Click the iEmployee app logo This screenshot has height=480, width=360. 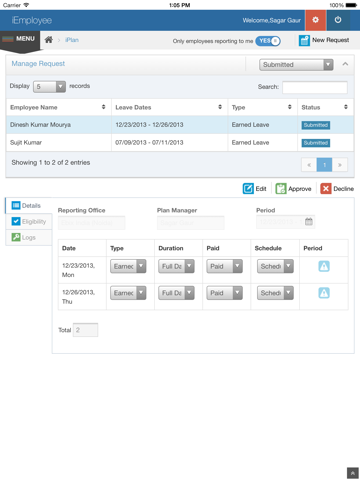tap(32, 20)
